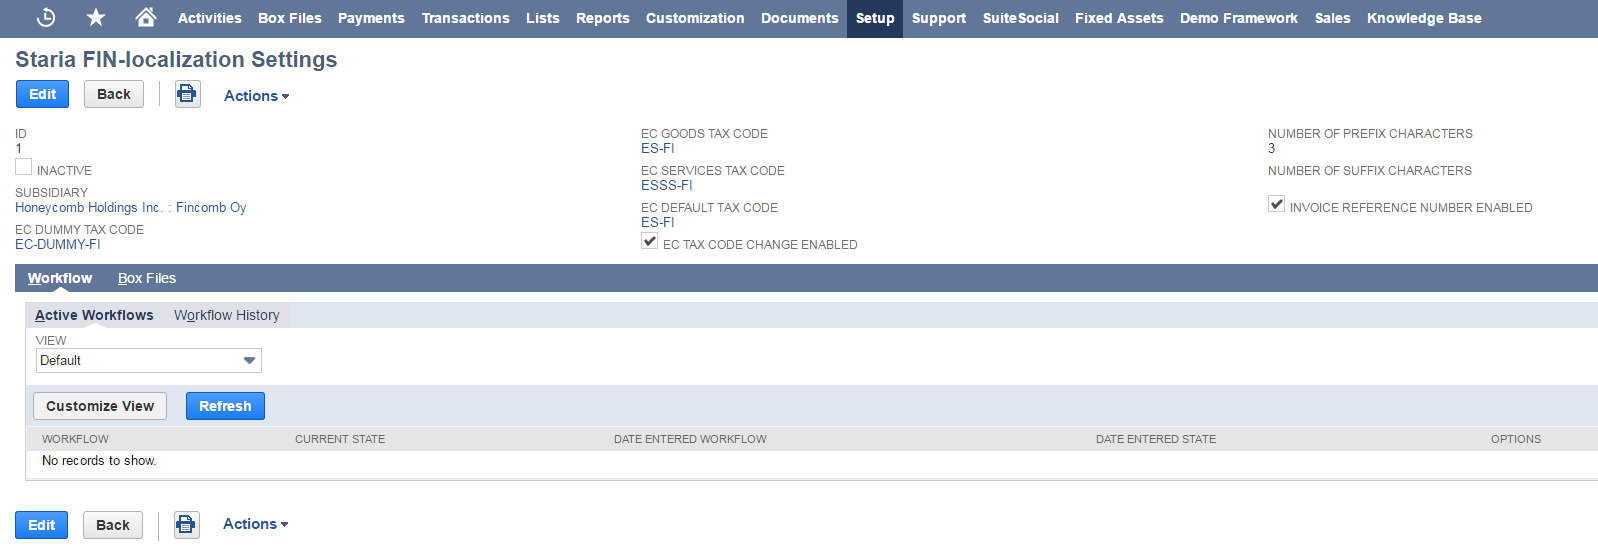Click the 'No records to show.' text
This screenshot has width=1598, height=551.
click(99, 461)
